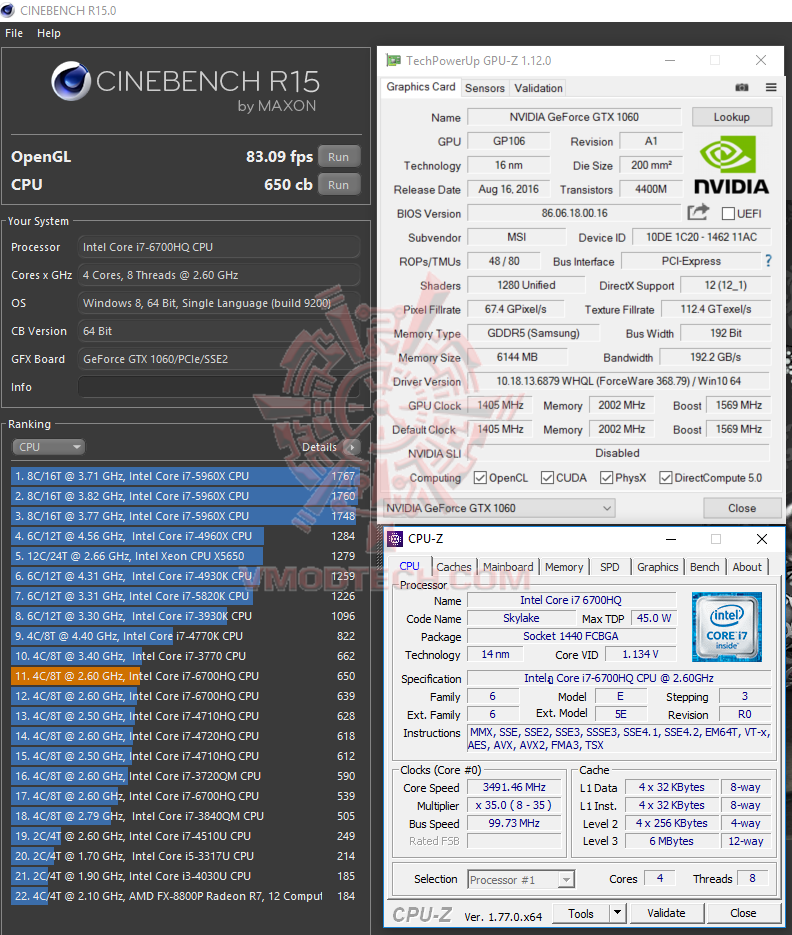Click Cinebench app icon in title bar
Screen dimensions: 792x935
tap(8, 10)
